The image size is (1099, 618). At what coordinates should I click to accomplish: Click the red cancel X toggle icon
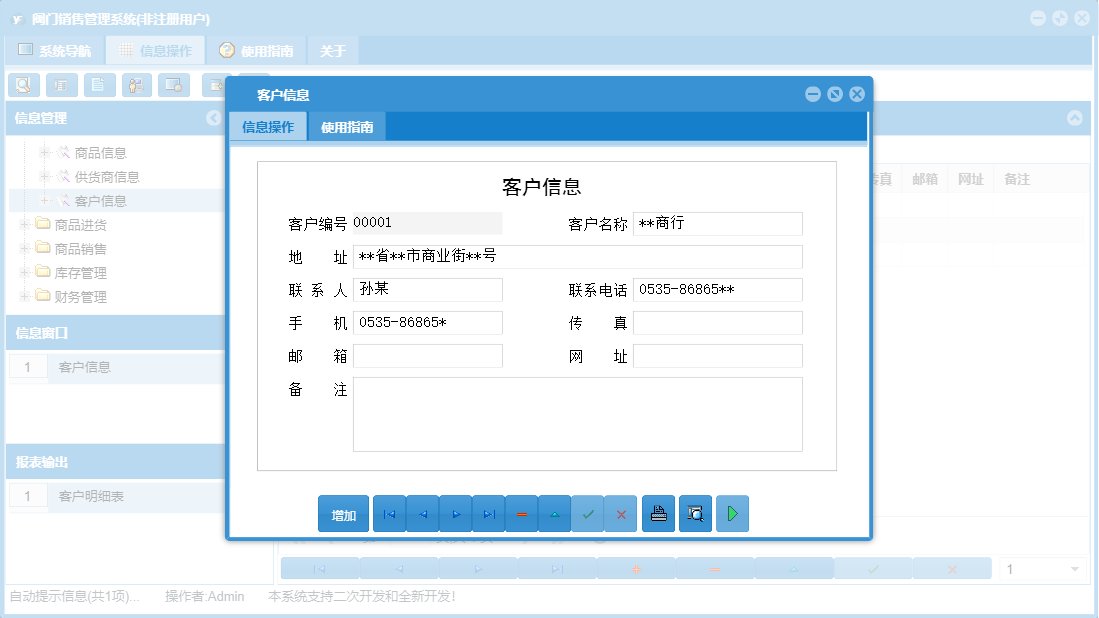[x=621, y=513]
